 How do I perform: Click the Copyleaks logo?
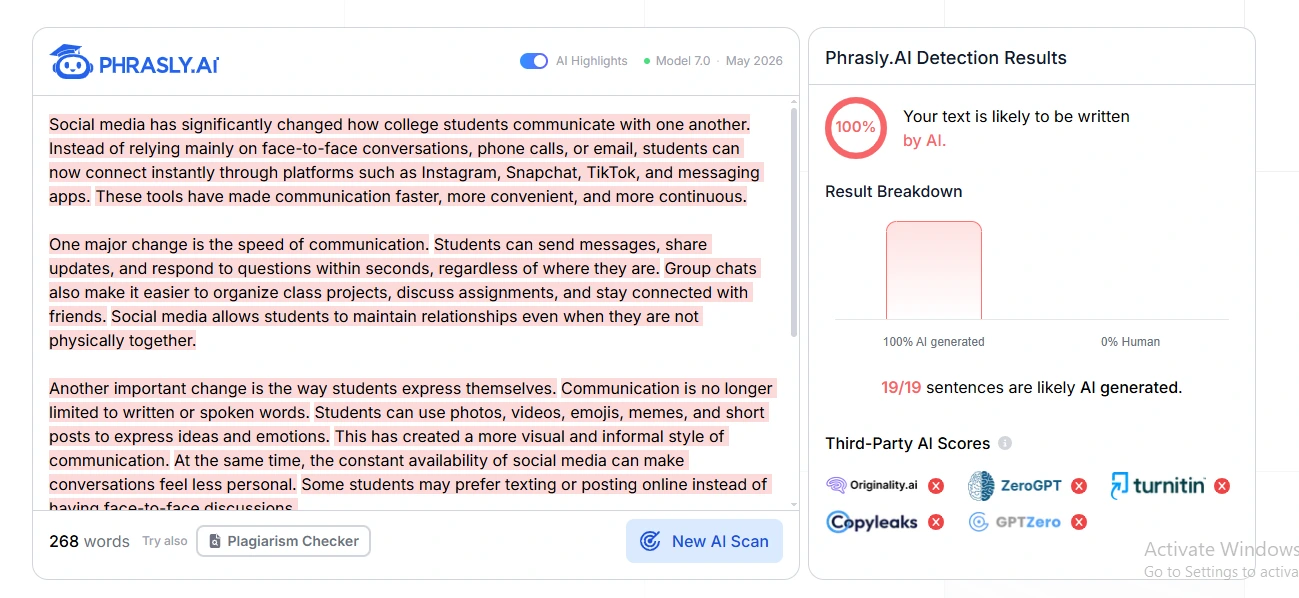click(x=872, y=522)
